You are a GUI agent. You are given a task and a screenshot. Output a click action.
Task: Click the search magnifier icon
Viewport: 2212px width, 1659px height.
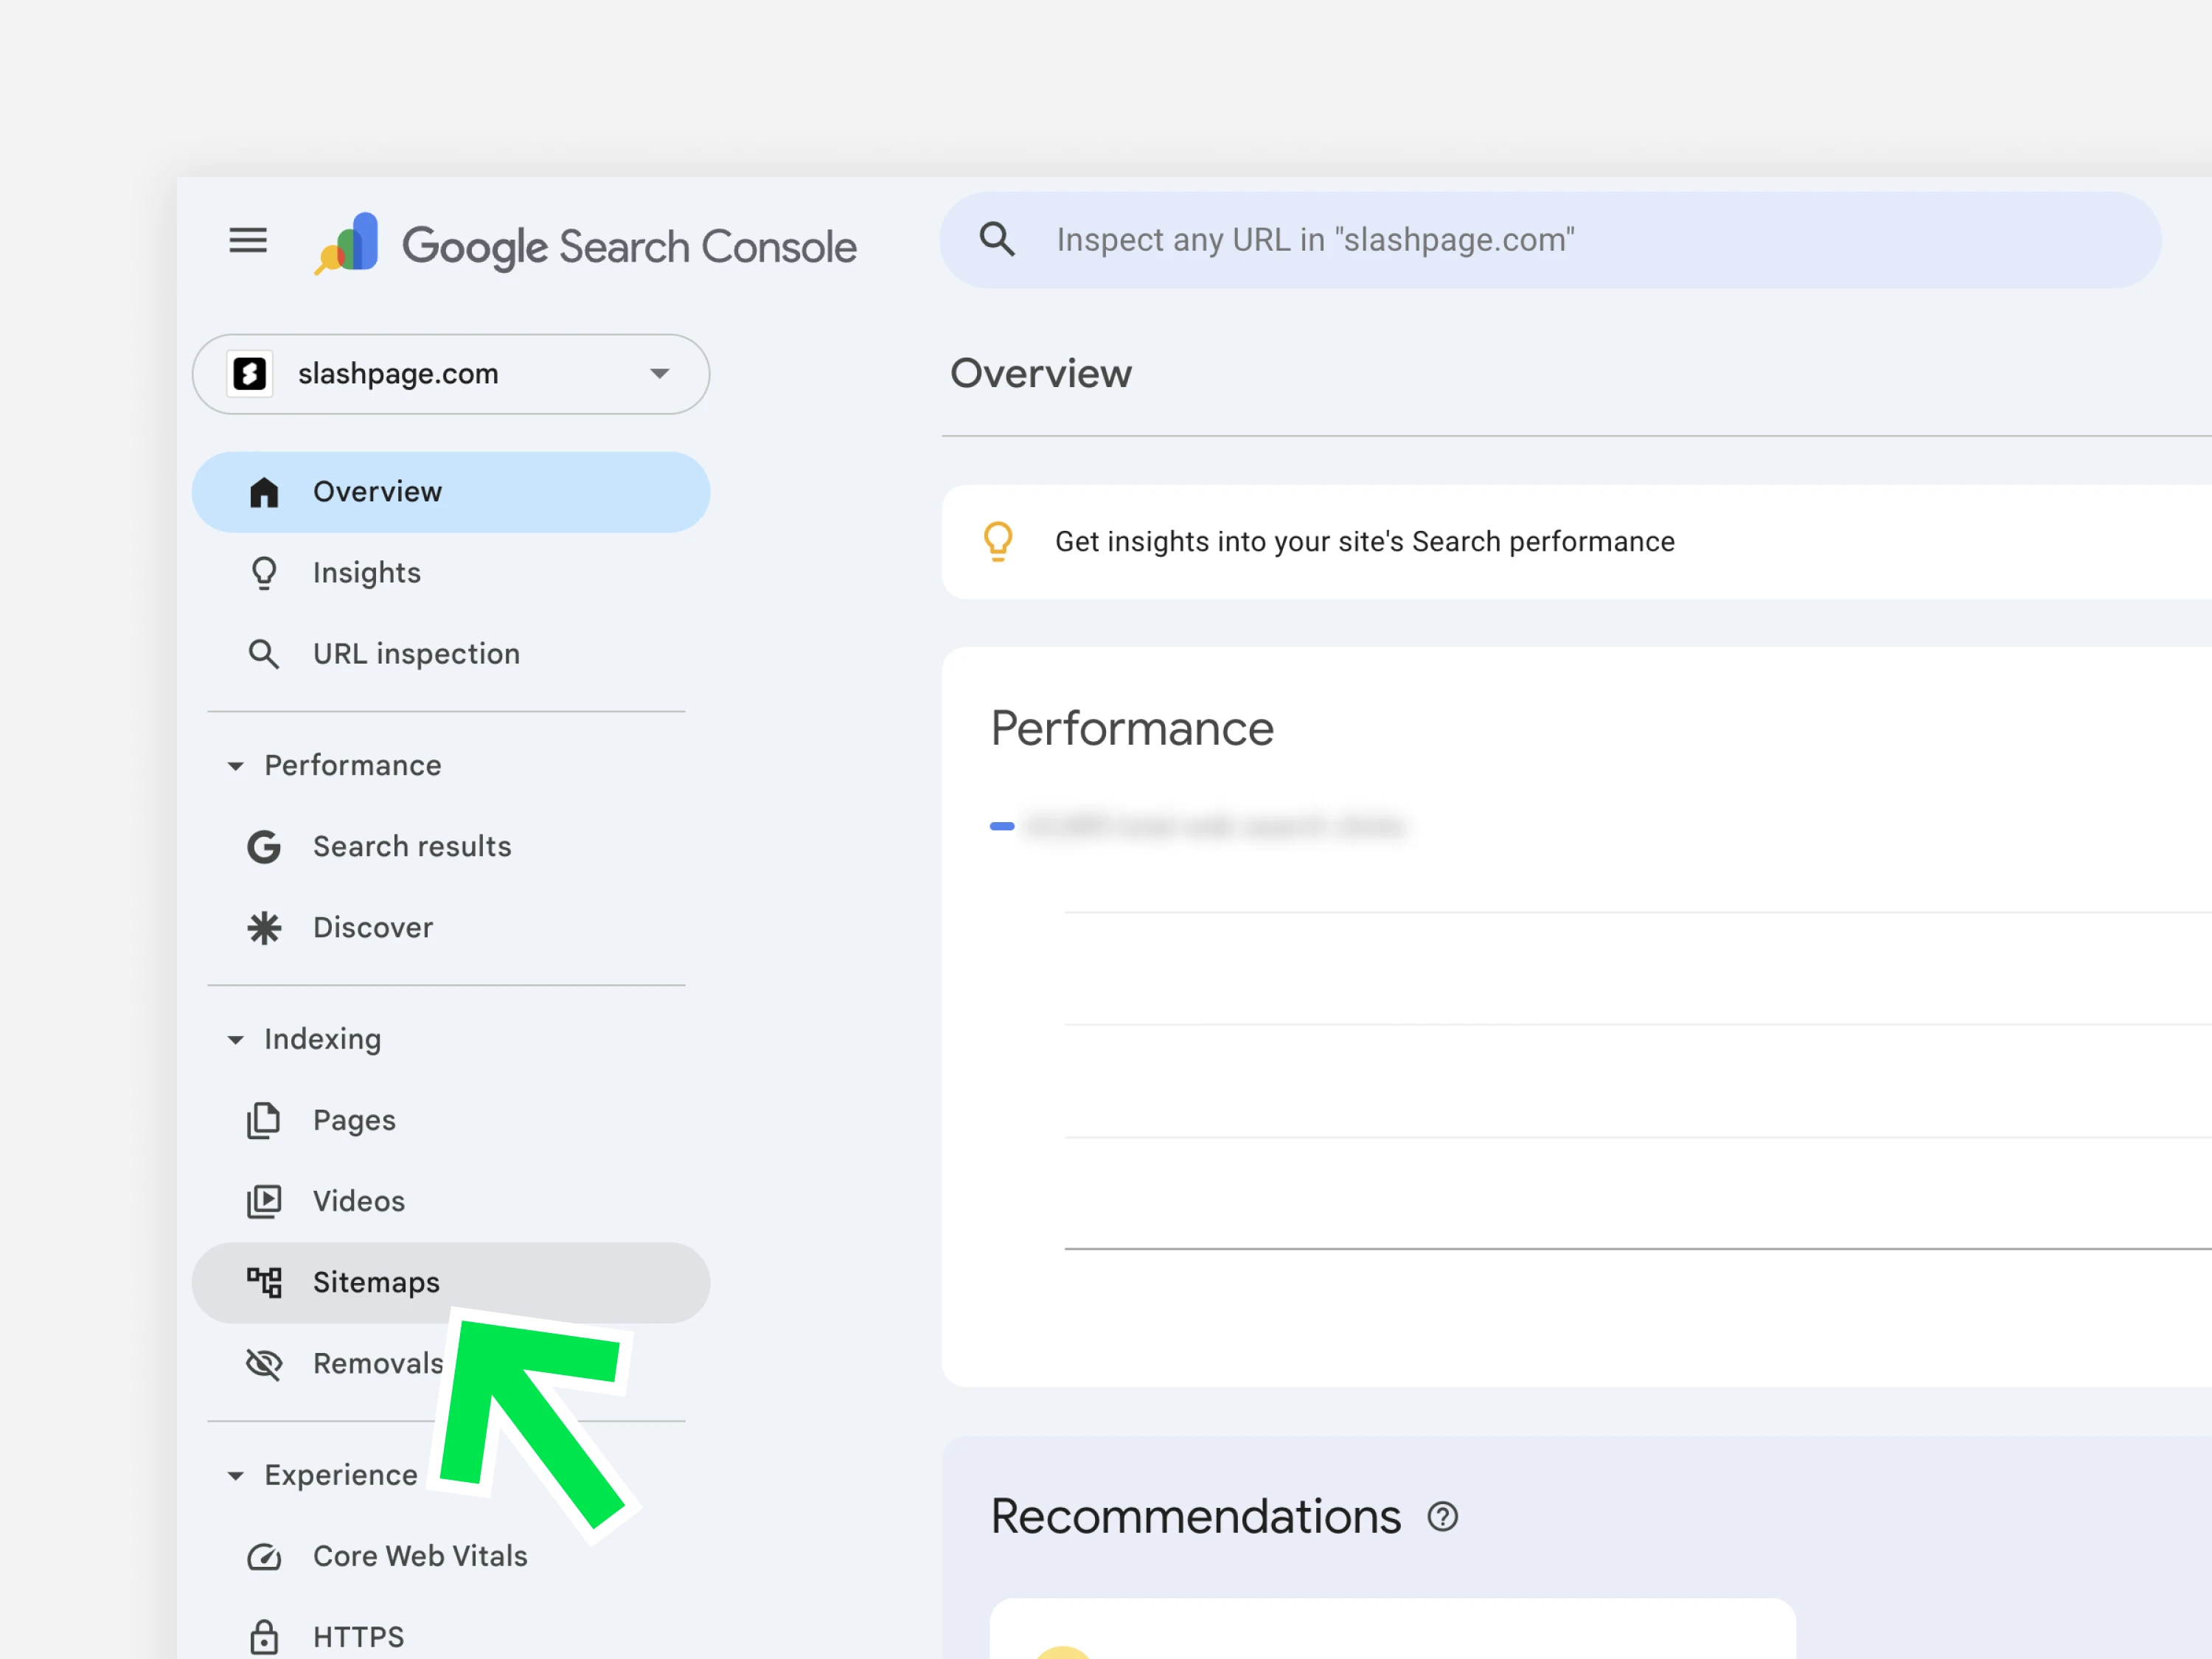click(996, 240)
